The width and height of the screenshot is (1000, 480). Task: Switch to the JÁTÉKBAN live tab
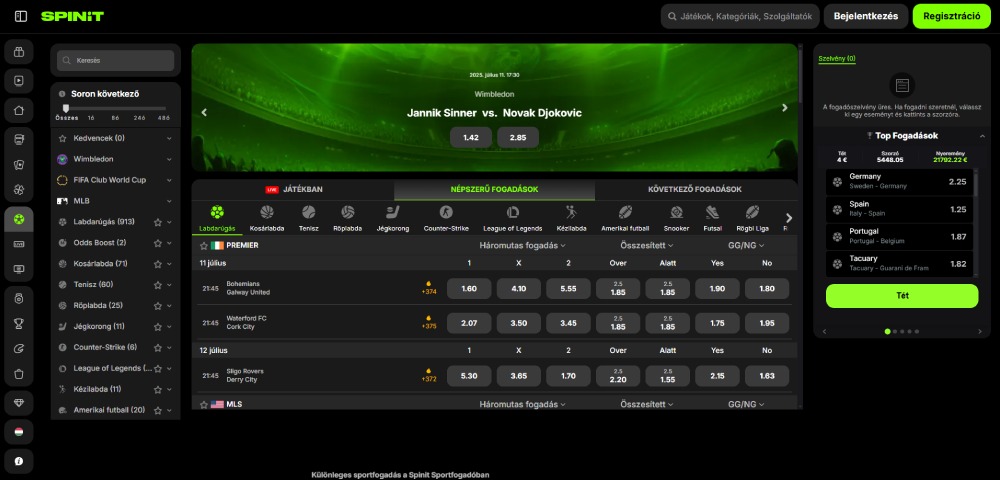(292, 189)
